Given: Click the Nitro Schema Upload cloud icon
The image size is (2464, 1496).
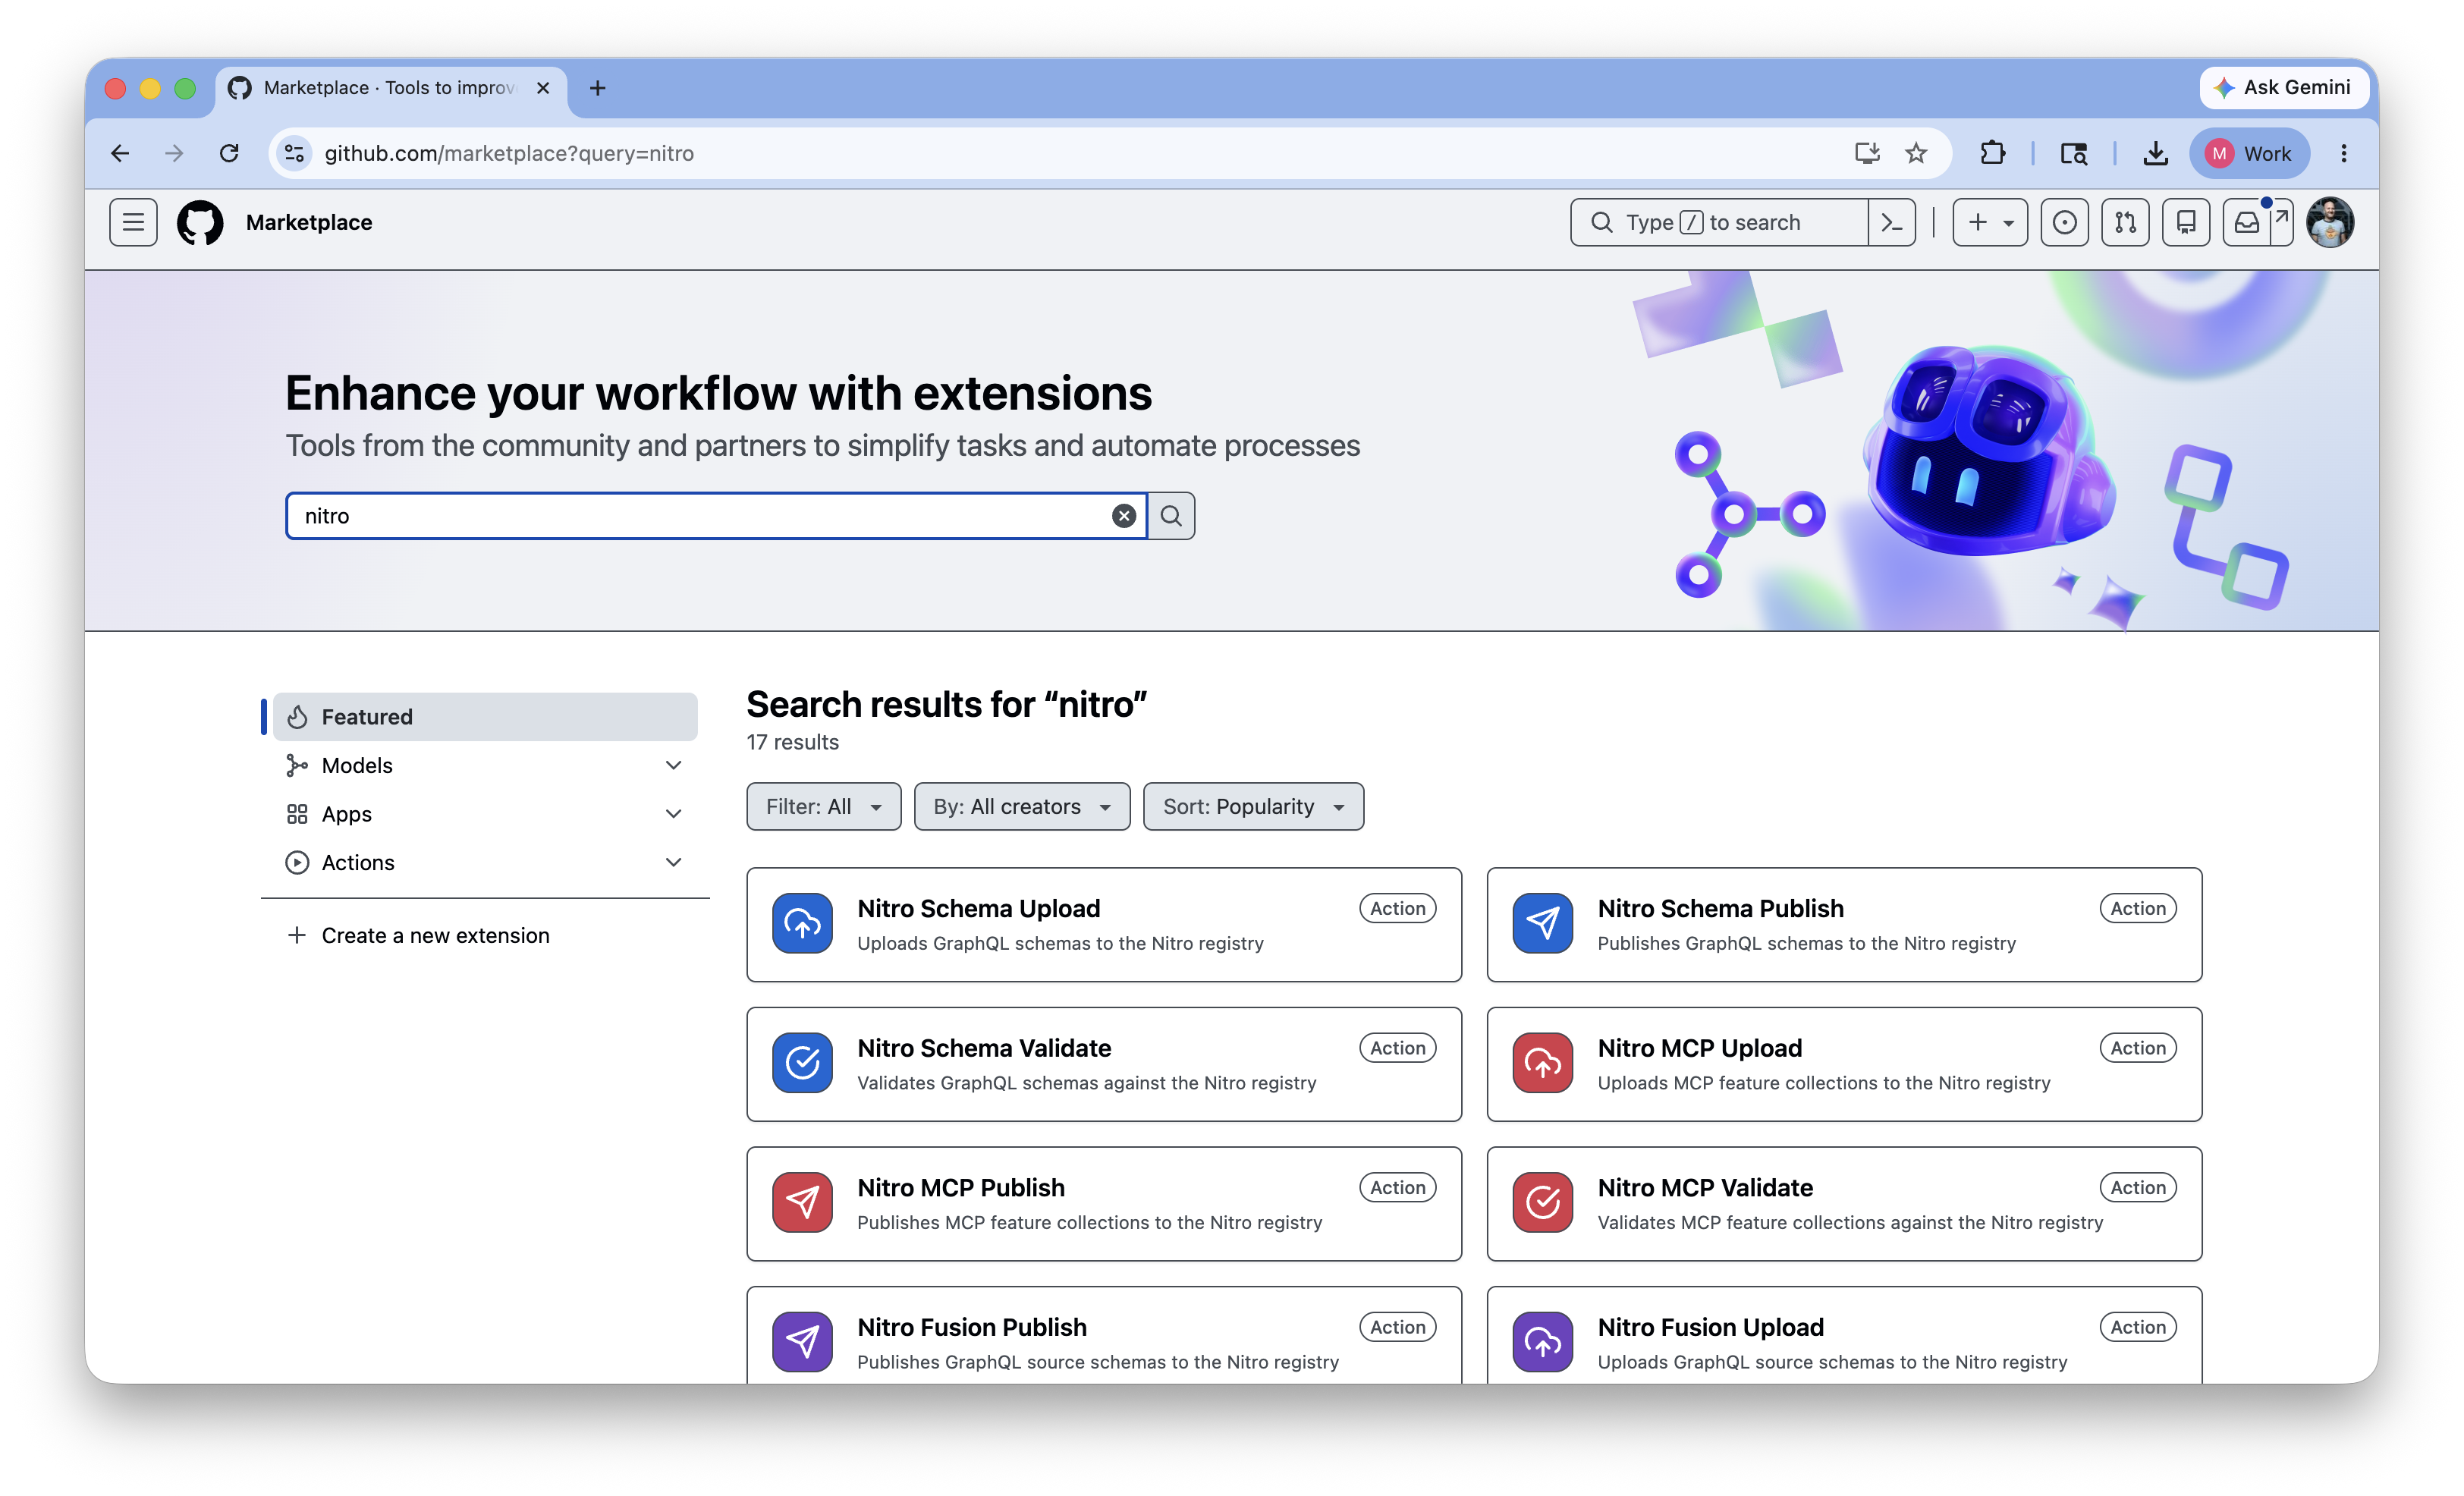Looking at the screenshot, I should [x=802, y=923].
